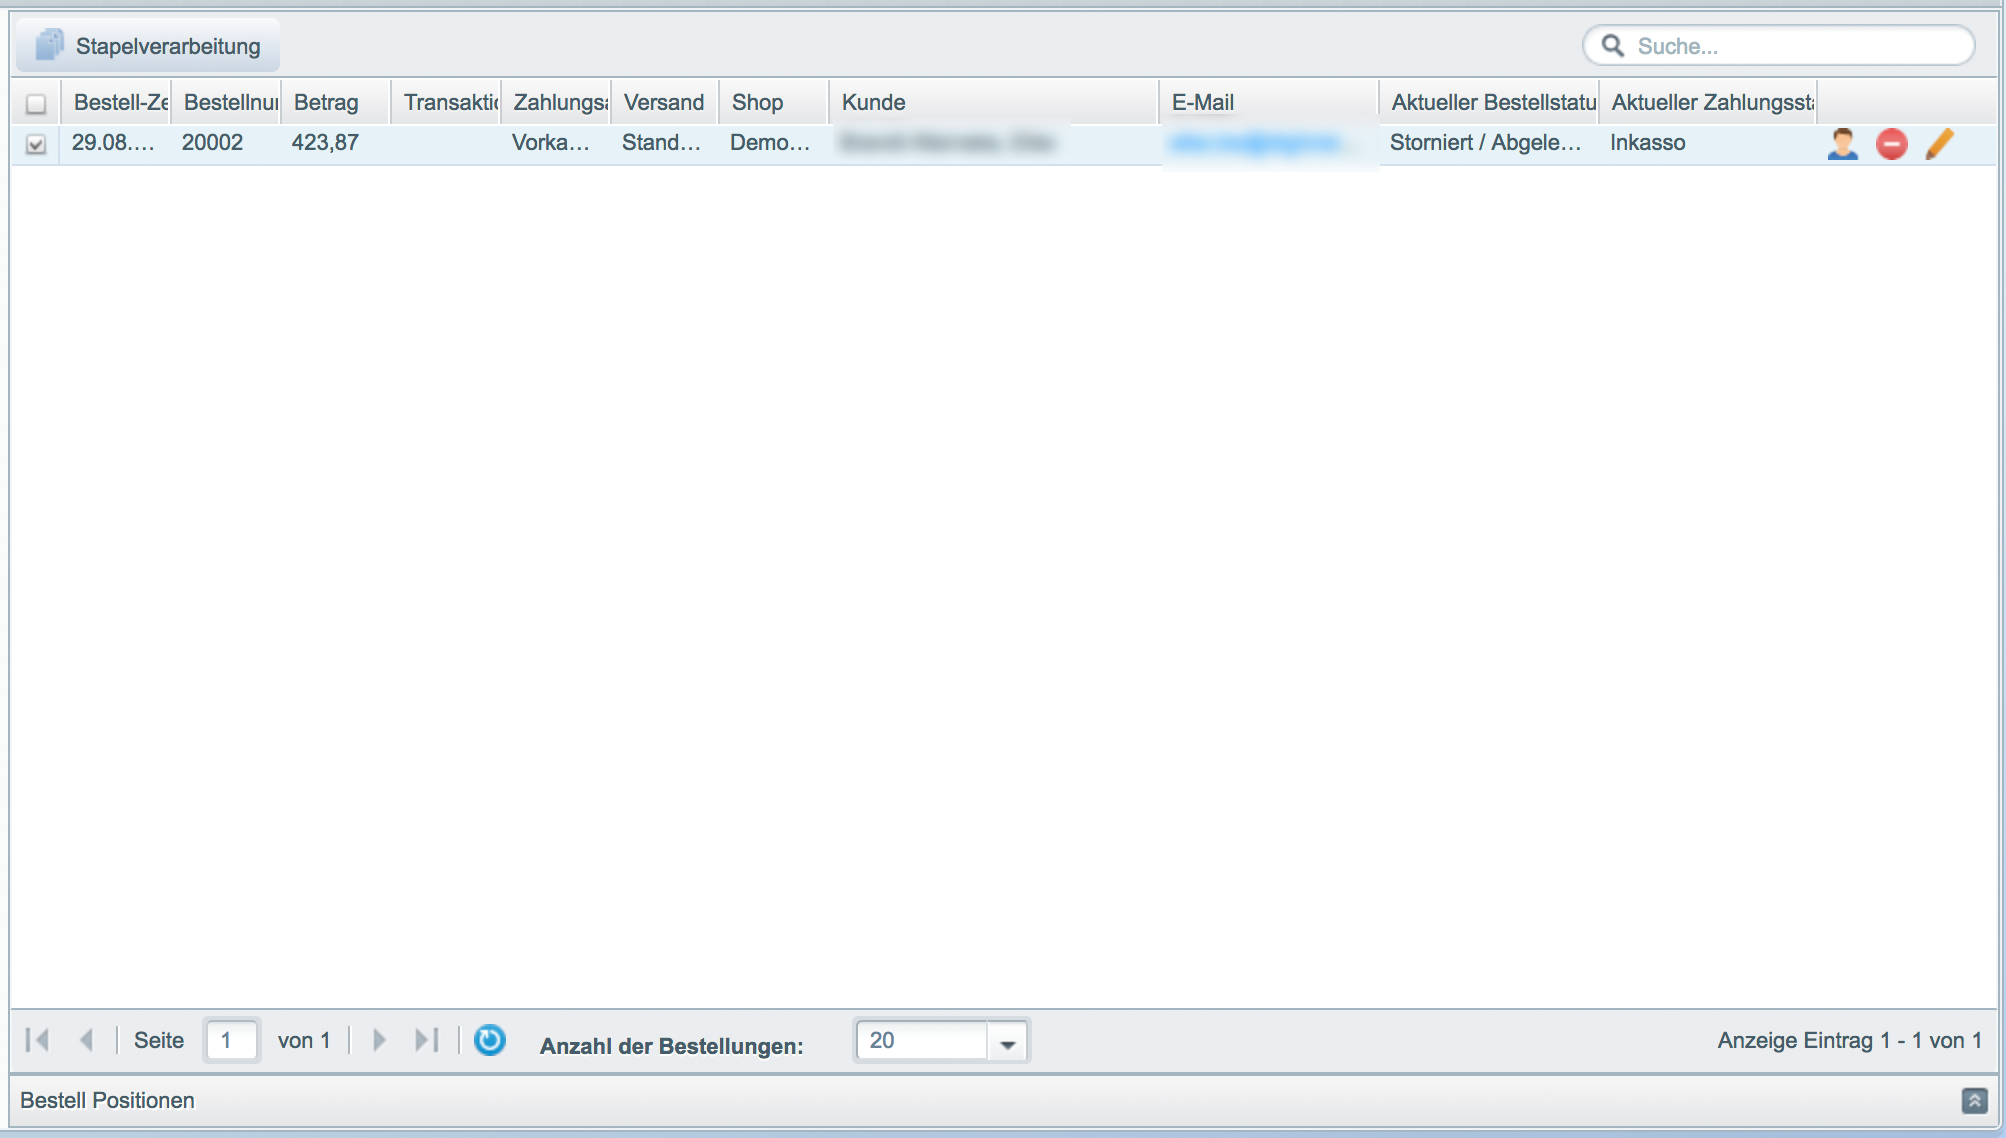2006x1138 pixels.
Task: Sort by the Betrag column header
Action: (x=336, y=102)
